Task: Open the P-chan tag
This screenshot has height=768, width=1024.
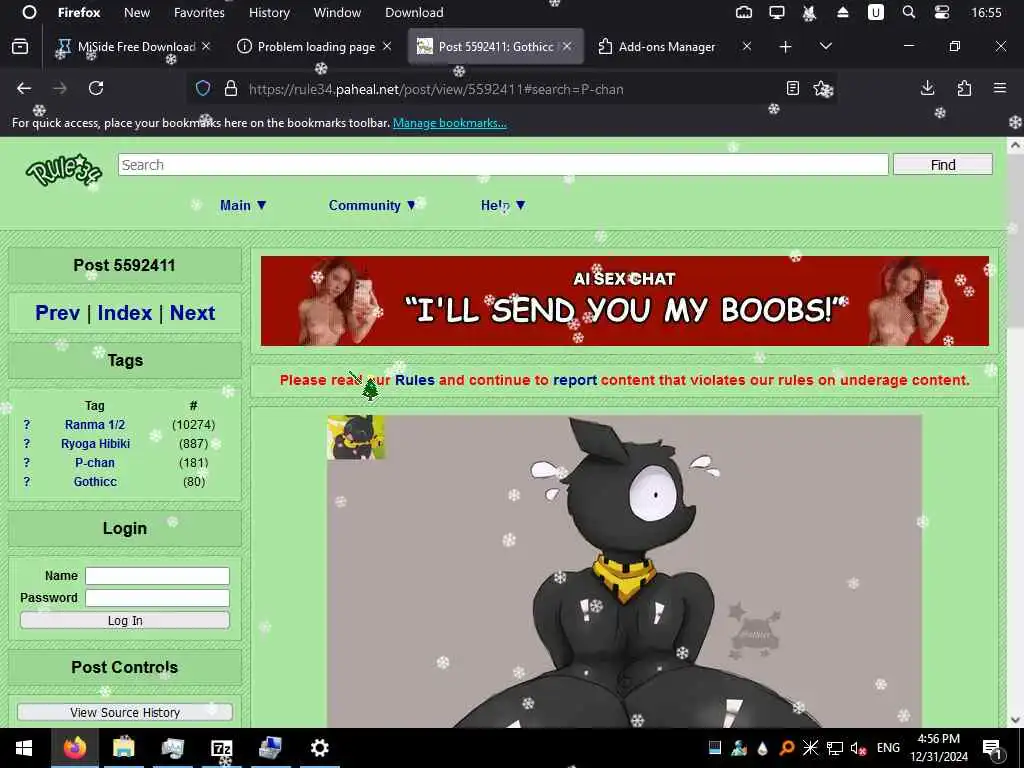Action: pyautogui.click(x=95, y=462)
